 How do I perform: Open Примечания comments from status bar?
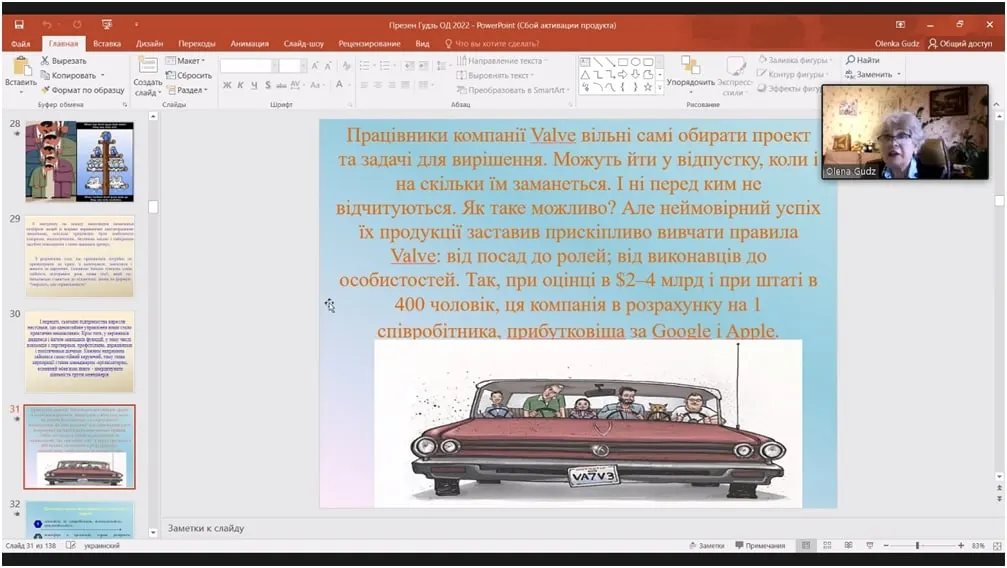coord(760,546)
